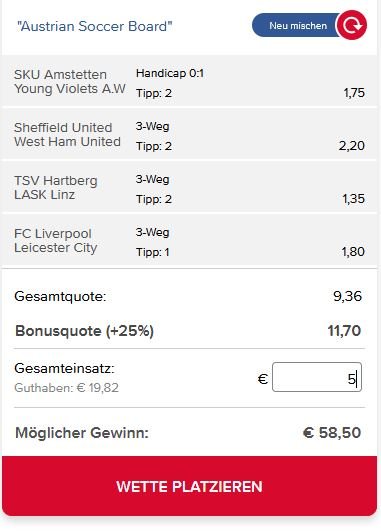Click the 1,35 odds for LASK Linz
The width and height of the screenshot is (381, 531).
[354, 198]
